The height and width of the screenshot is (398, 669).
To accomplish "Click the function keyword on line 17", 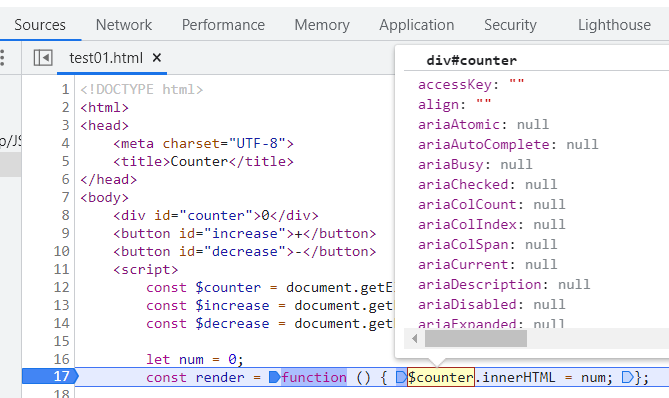I will [x=314, y=377].
